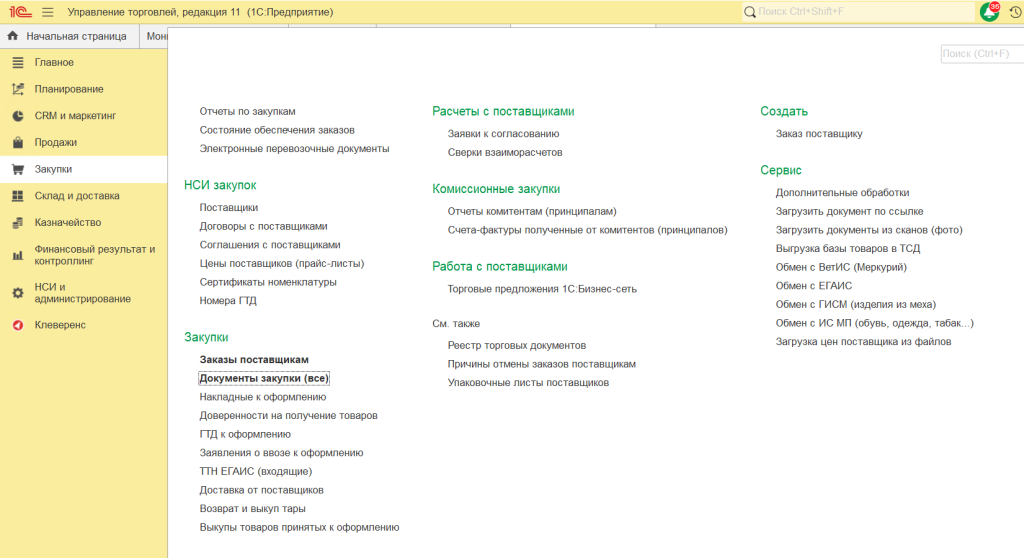The width and height of the screenshot is (1024, 558).
Task: Open Возврат и выкуп тары
Action: tap(252, 509)
